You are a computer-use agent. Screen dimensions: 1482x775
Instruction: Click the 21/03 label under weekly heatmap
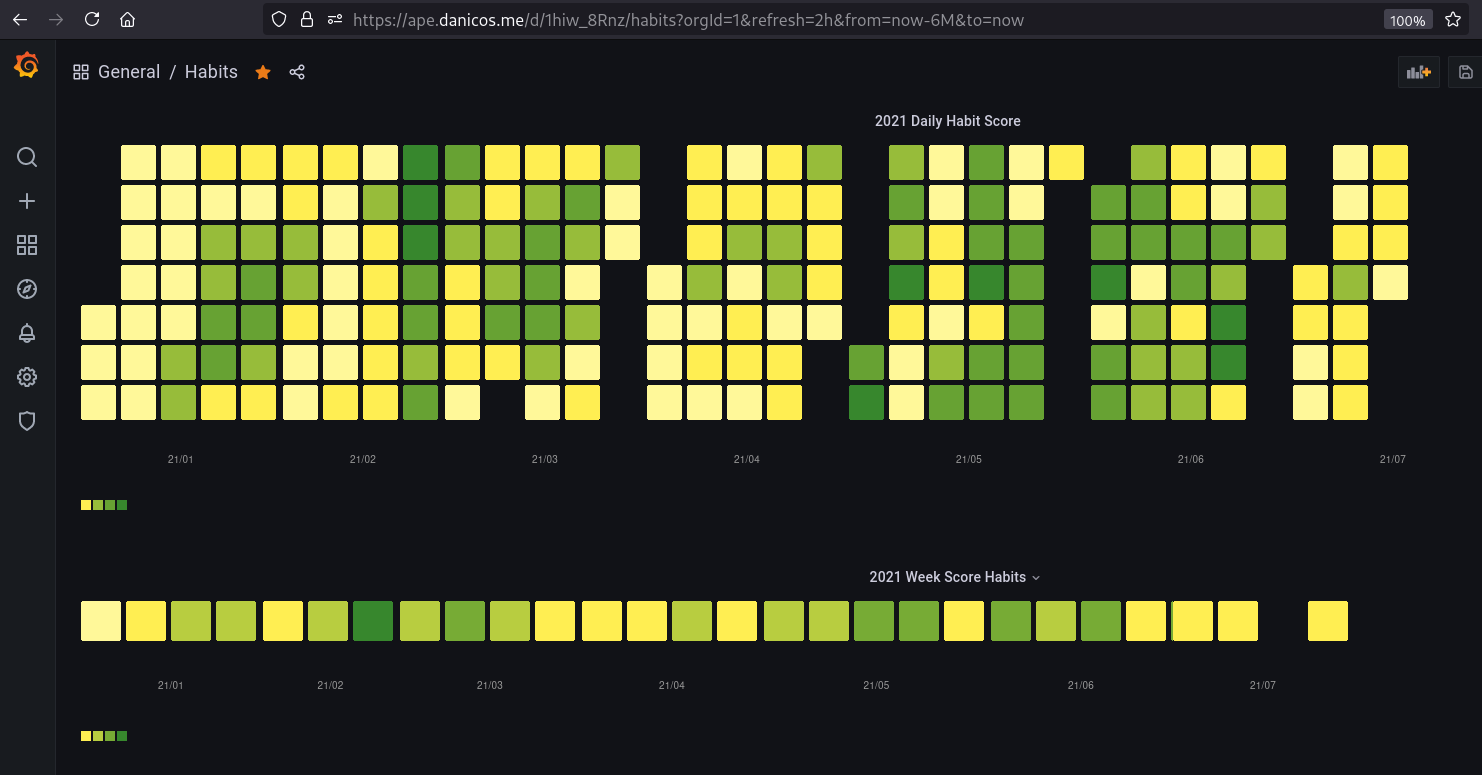coord(490,686)
